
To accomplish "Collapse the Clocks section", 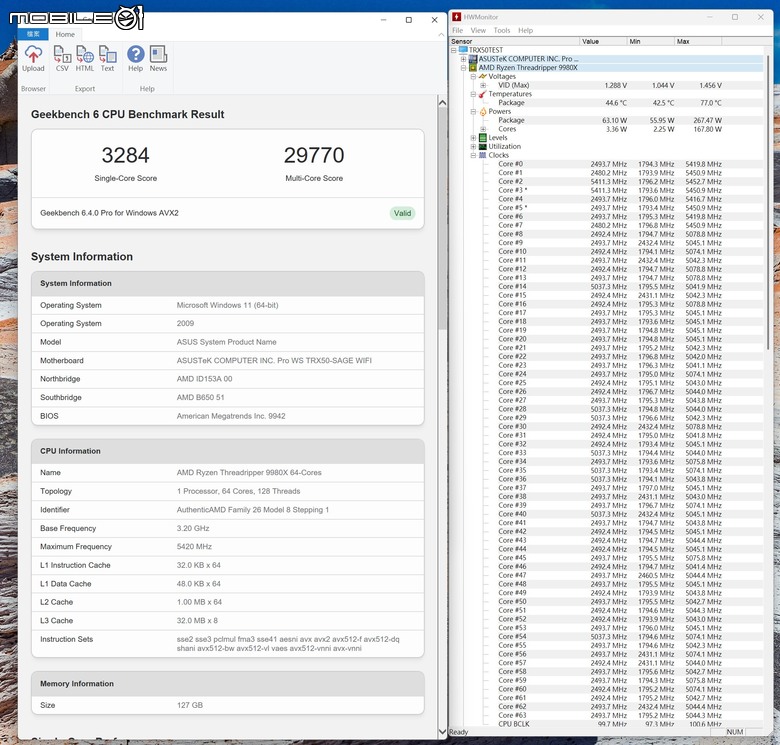I will coord(473,155).
